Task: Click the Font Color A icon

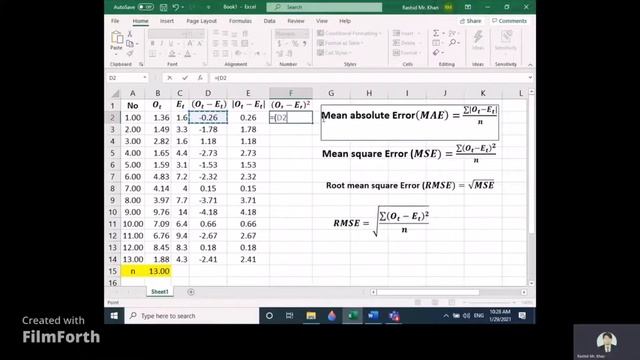Action: coord(187,53)
